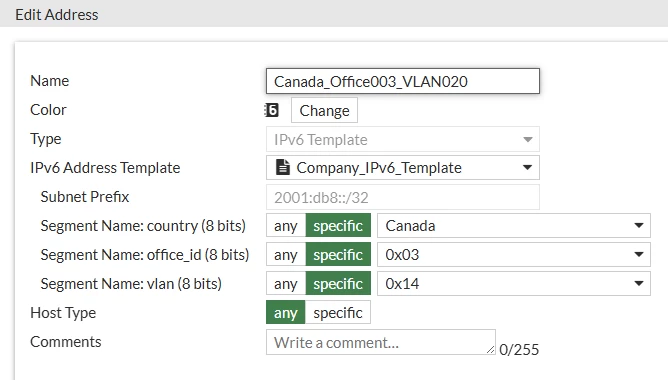
Task: Click the Change color button
Action: coord(324,110)
